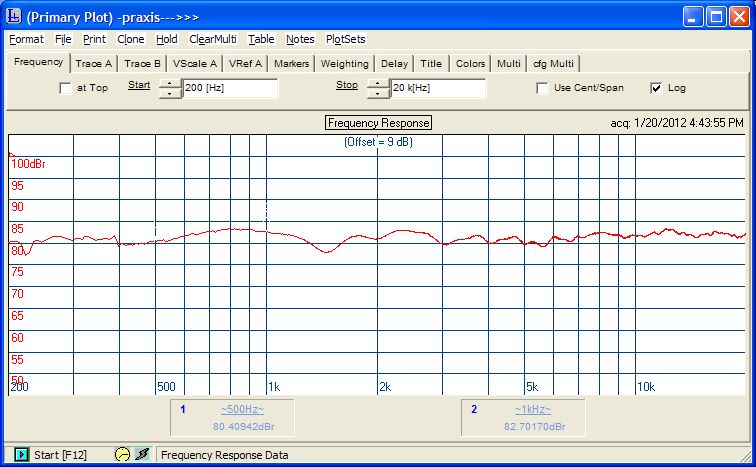Switch to the Trace B tab

click(142, 64)
